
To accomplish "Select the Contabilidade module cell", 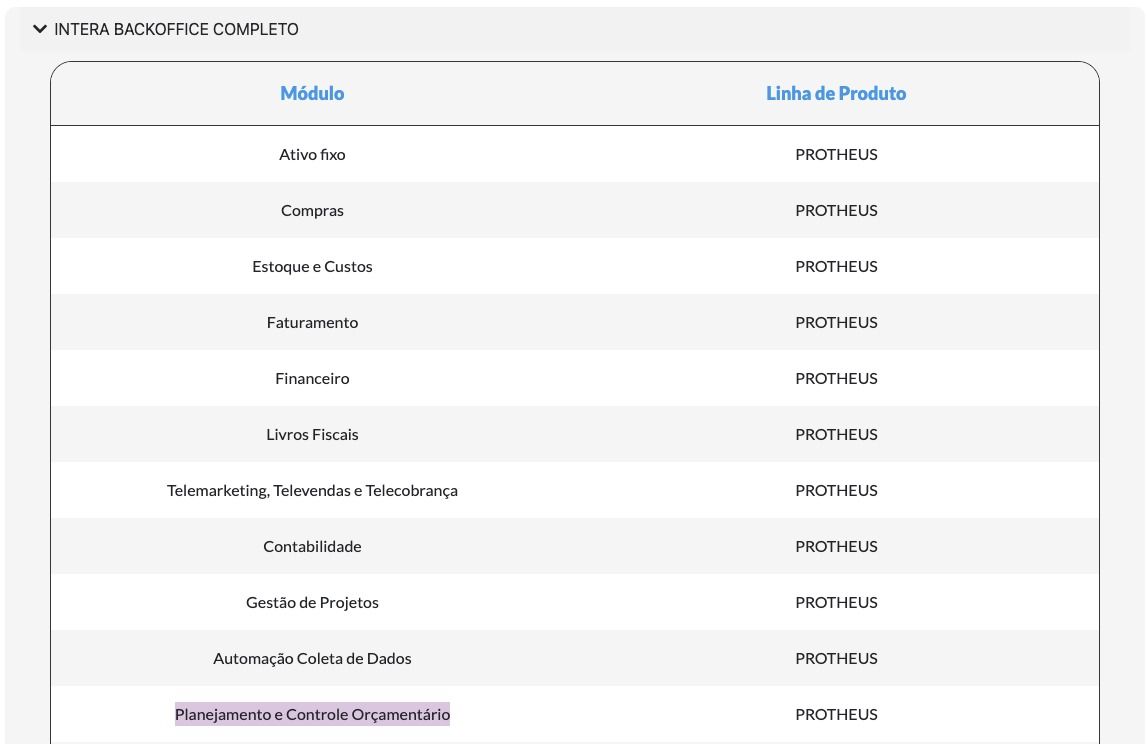I will pos(312,547).
